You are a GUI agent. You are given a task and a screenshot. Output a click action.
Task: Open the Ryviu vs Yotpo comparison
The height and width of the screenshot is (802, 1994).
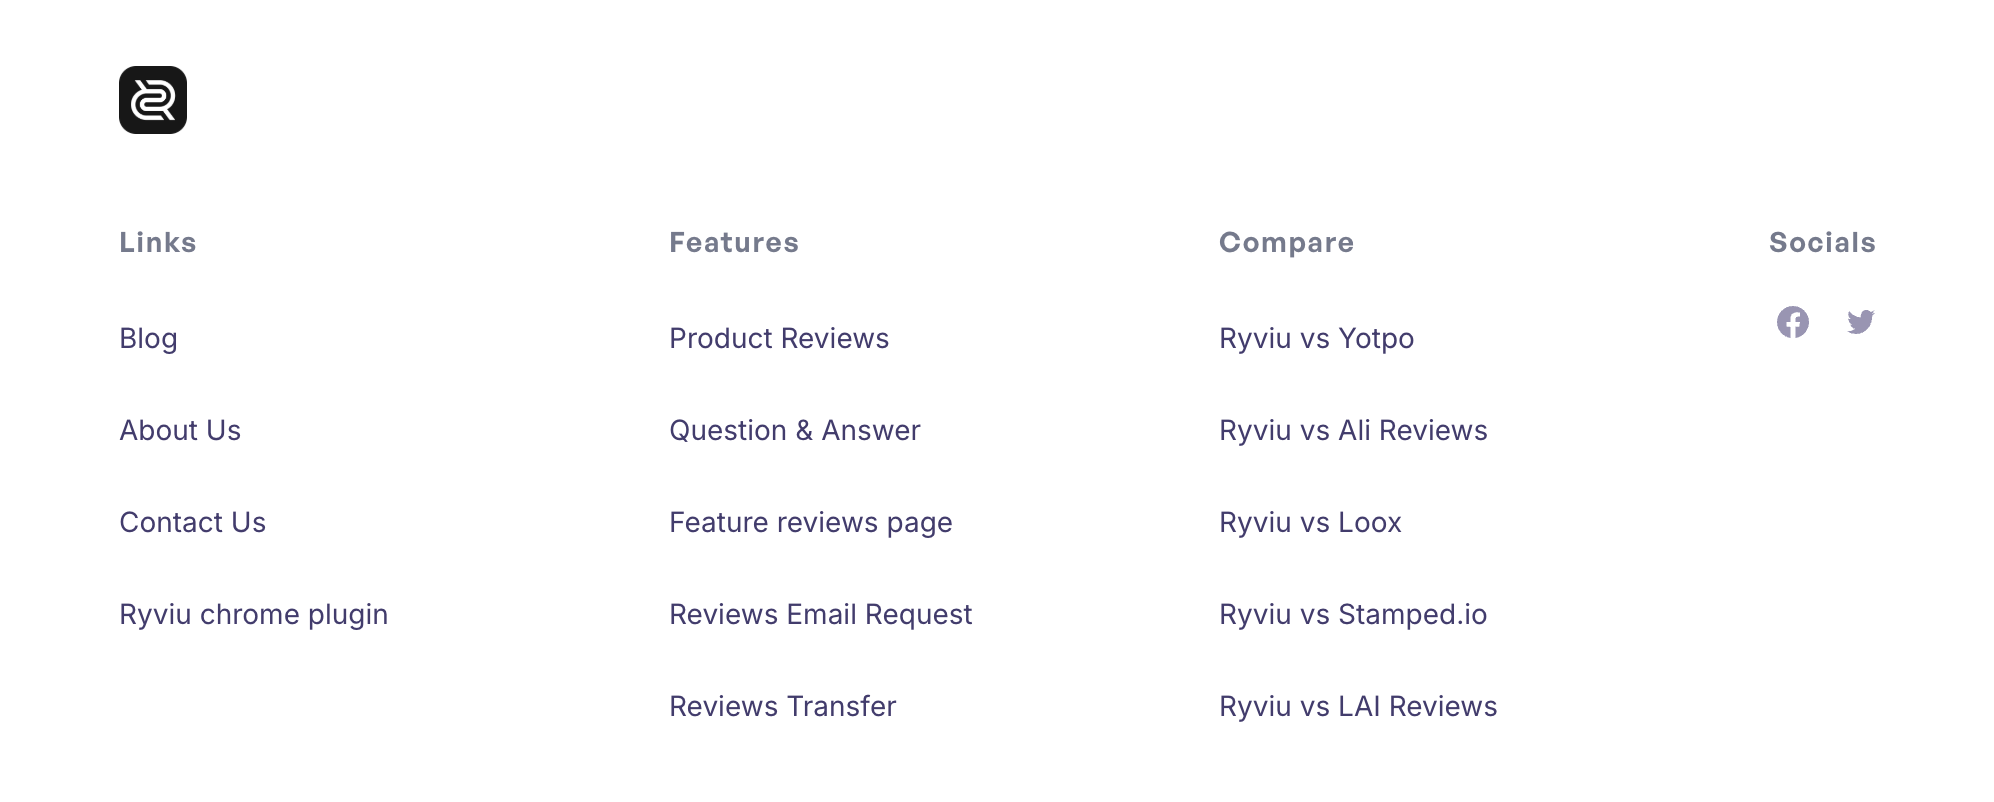pos(1317,339)
